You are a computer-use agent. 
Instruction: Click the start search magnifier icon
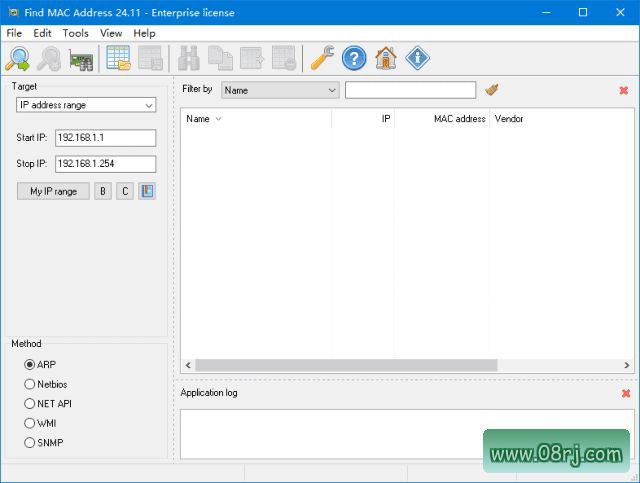coord(17,59)
